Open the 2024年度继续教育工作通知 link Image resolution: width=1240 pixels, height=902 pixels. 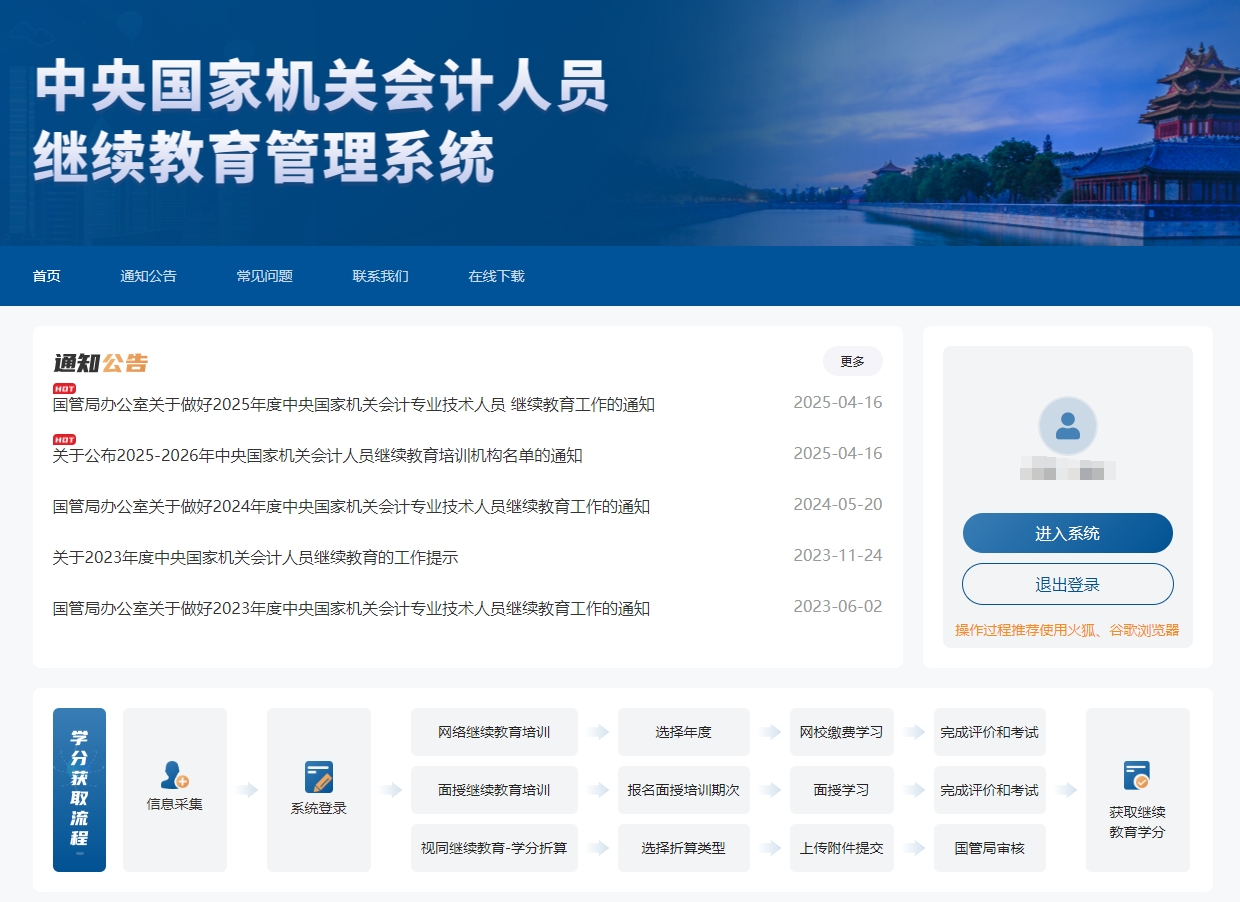tap(351, 506)
